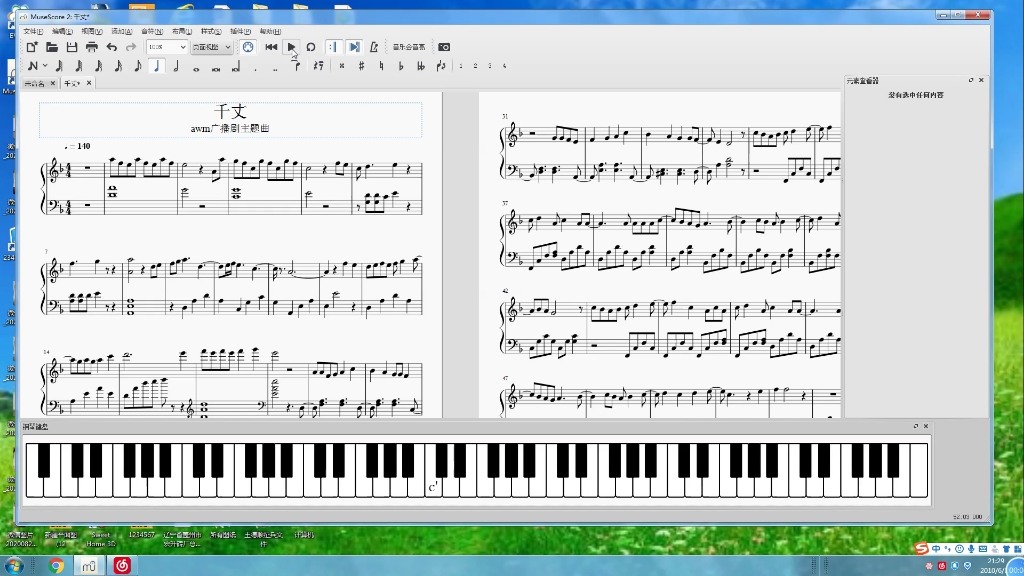Toggle loop playback

tap(311, 47)
